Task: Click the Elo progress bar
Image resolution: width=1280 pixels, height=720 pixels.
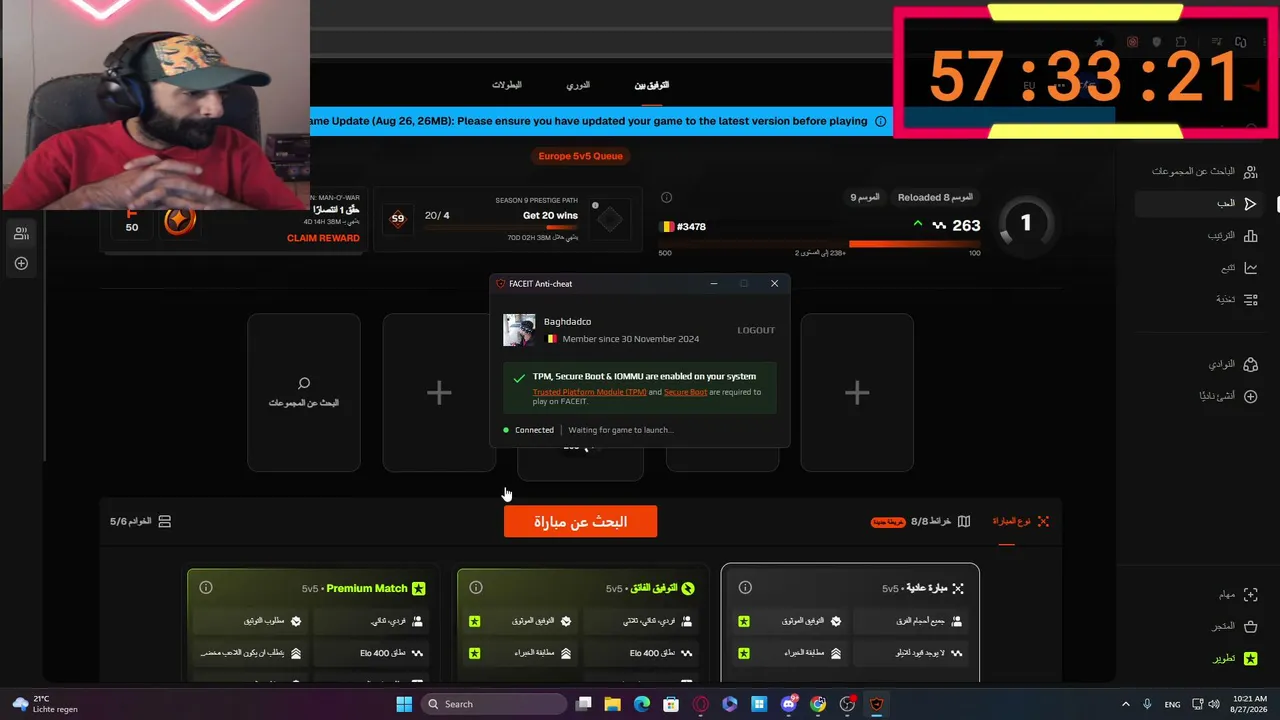Action: (820, 243)
